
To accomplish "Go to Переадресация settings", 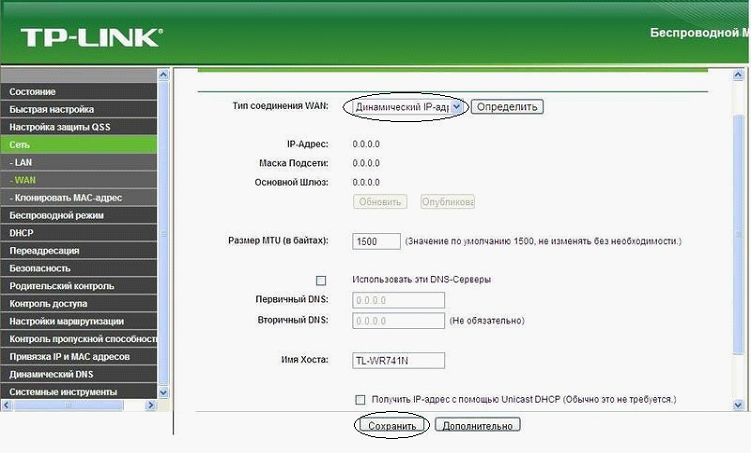I will [79, 251].
